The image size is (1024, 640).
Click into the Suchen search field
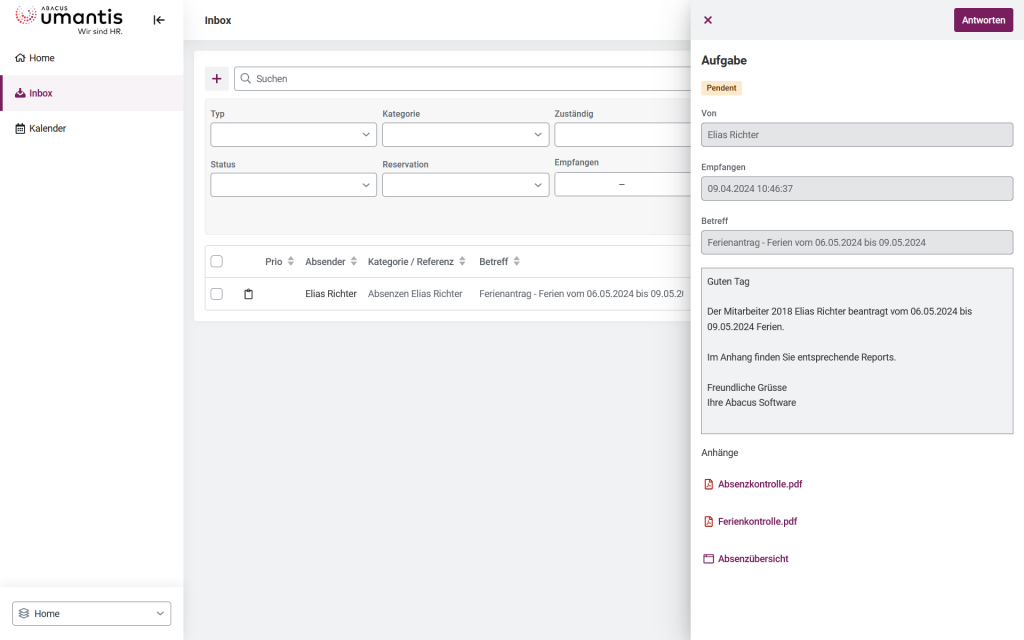click(x=460, y=79)
